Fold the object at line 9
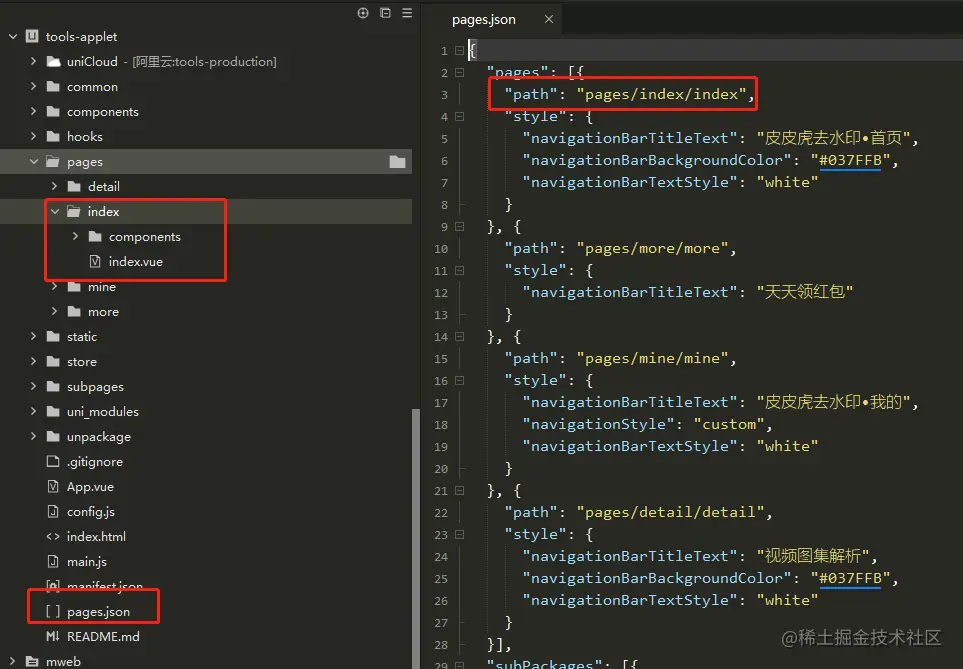The image size is (963, 669). [459, 226]
